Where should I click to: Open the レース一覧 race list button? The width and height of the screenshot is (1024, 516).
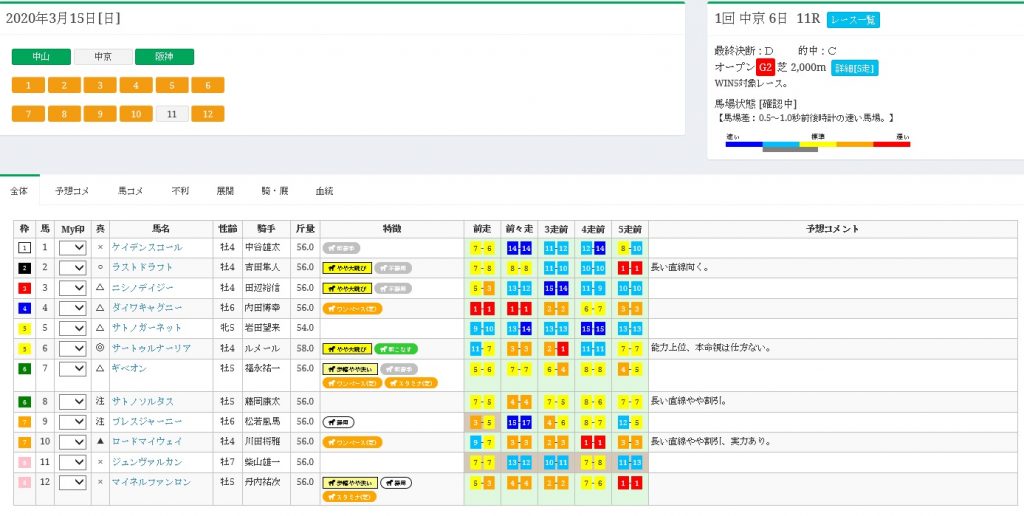[853, 20]
